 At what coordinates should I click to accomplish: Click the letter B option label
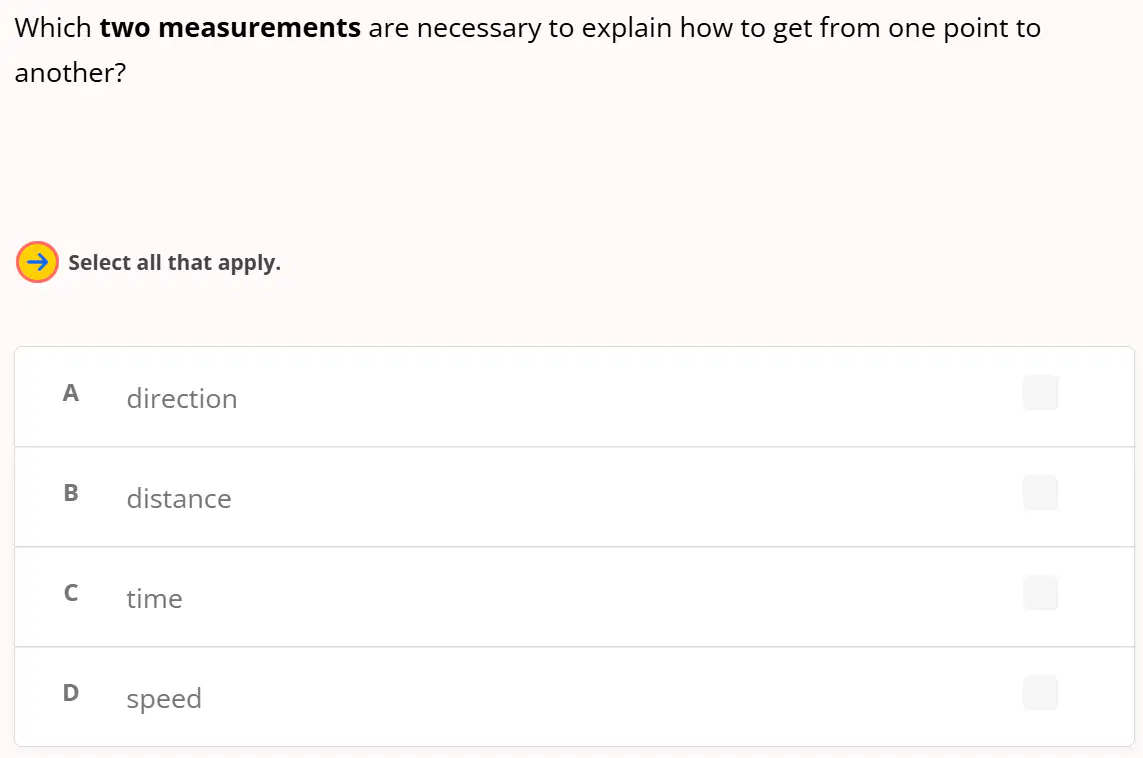pyautogui.click(x=71, y=493)
